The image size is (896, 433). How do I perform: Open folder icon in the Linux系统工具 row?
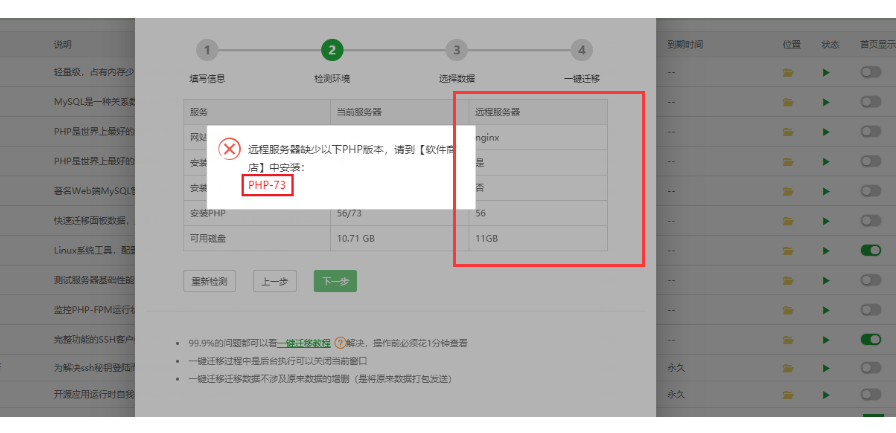[x=789, y=251]
